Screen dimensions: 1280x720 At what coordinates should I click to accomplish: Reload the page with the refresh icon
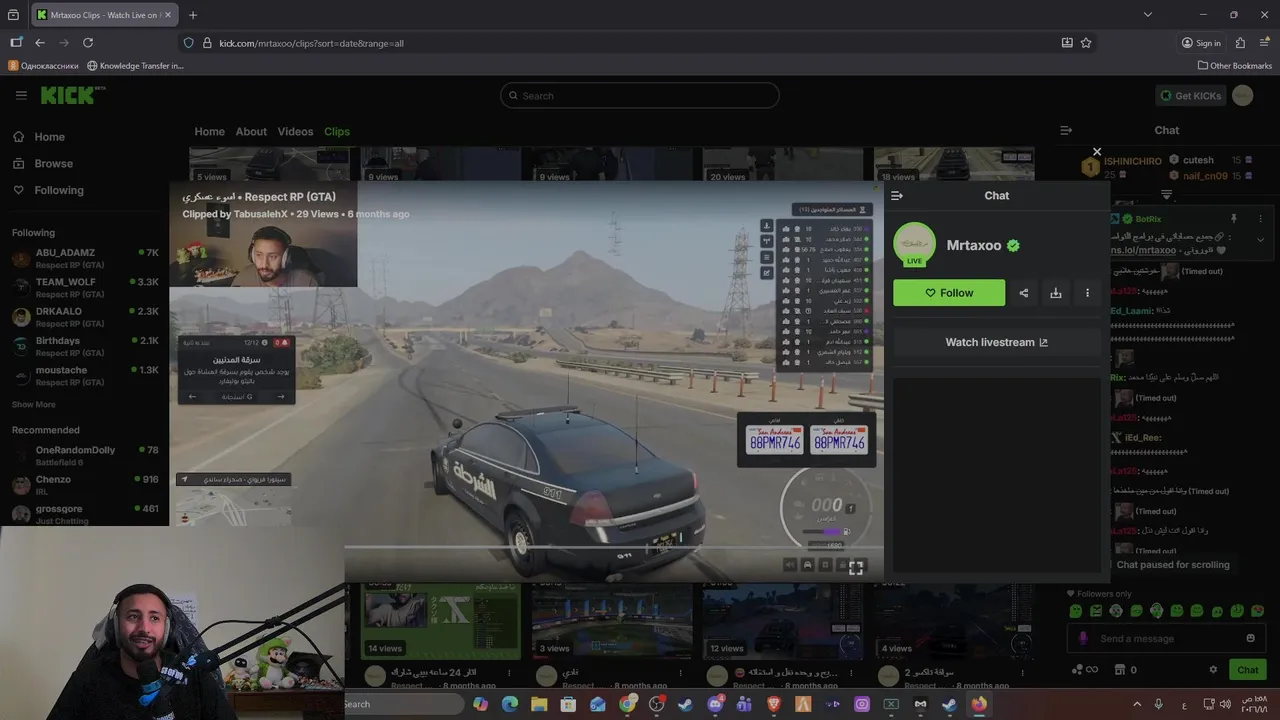pyautogui.click(x=88, y=43)
